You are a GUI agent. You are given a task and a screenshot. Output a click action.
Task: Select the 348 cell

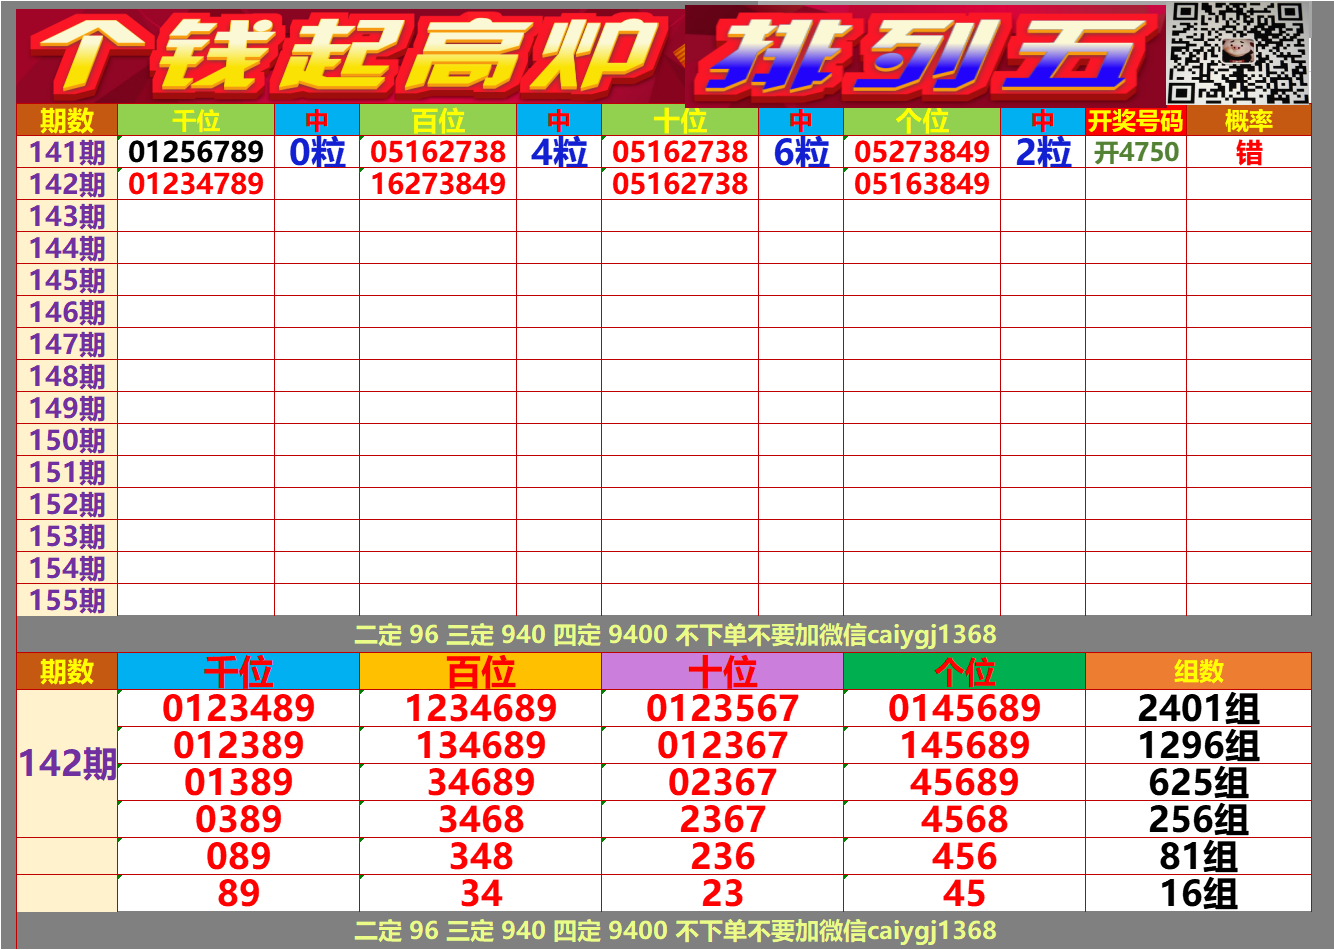pos(480,857)
